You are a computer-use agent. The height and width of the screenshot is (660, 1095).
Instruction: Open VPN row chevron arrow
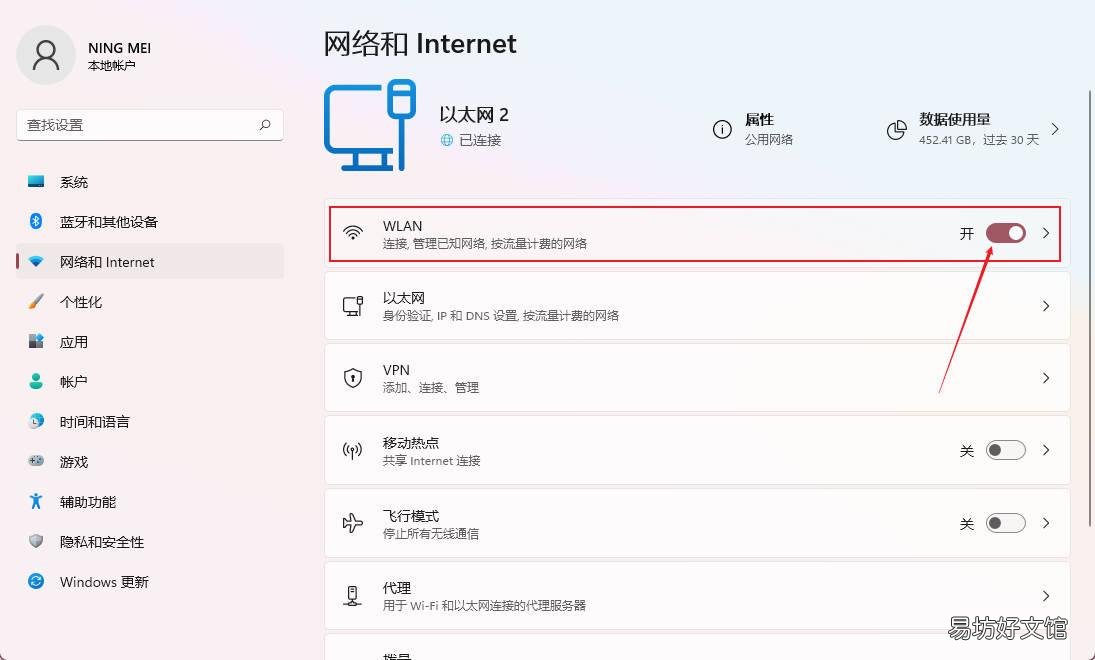tap(1046, 378)
